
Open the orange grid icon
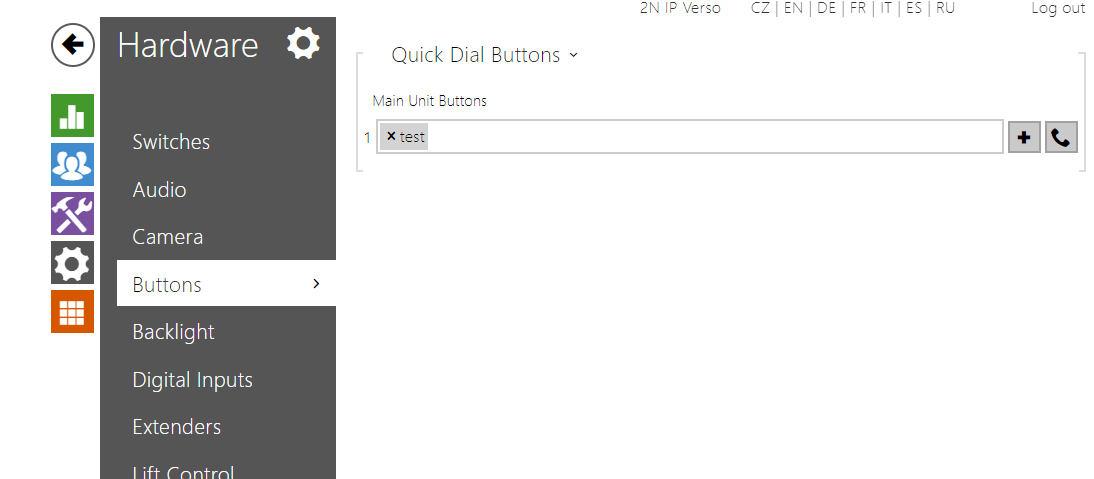pyautogui.click(x=72, y=311)
